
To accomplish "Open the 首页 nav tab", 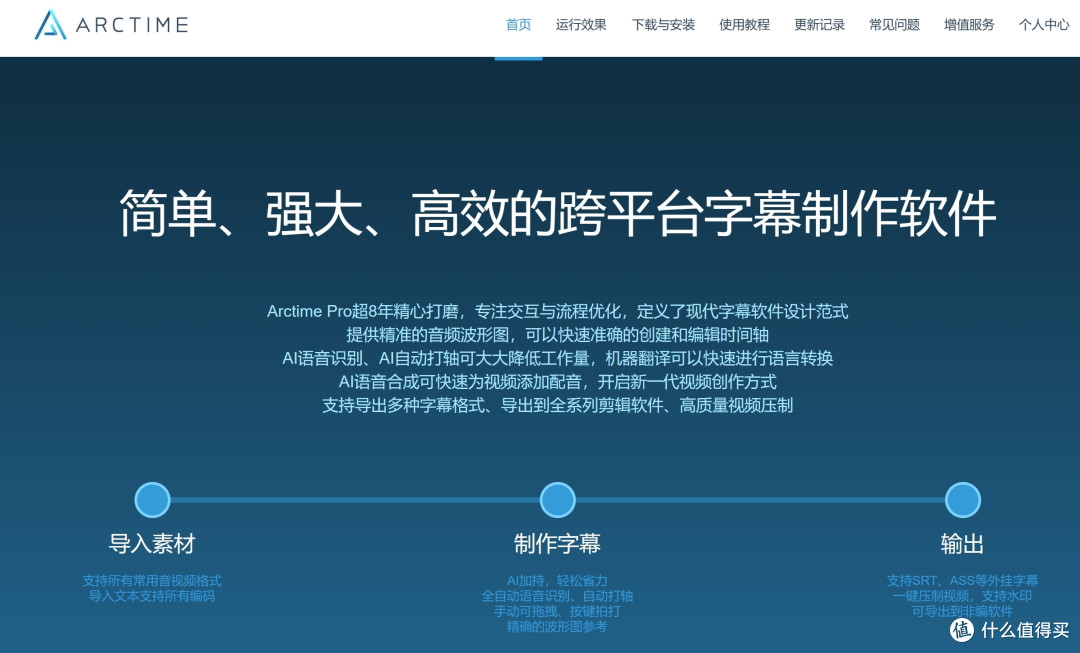I will (x=519, y=25).
